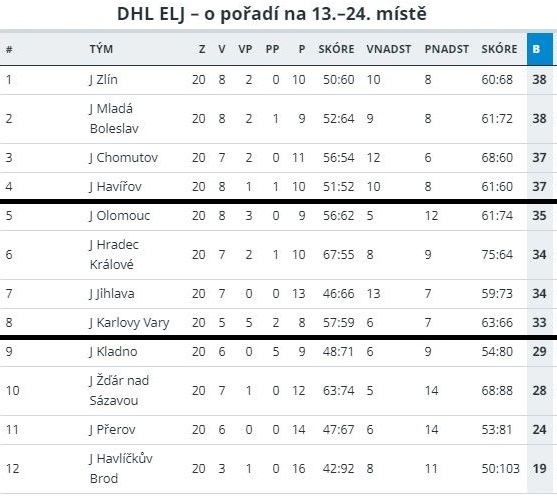Sort by the VNADST column header
The height and width of the screenshot is (501, 557).
click(x=389, y=49)
